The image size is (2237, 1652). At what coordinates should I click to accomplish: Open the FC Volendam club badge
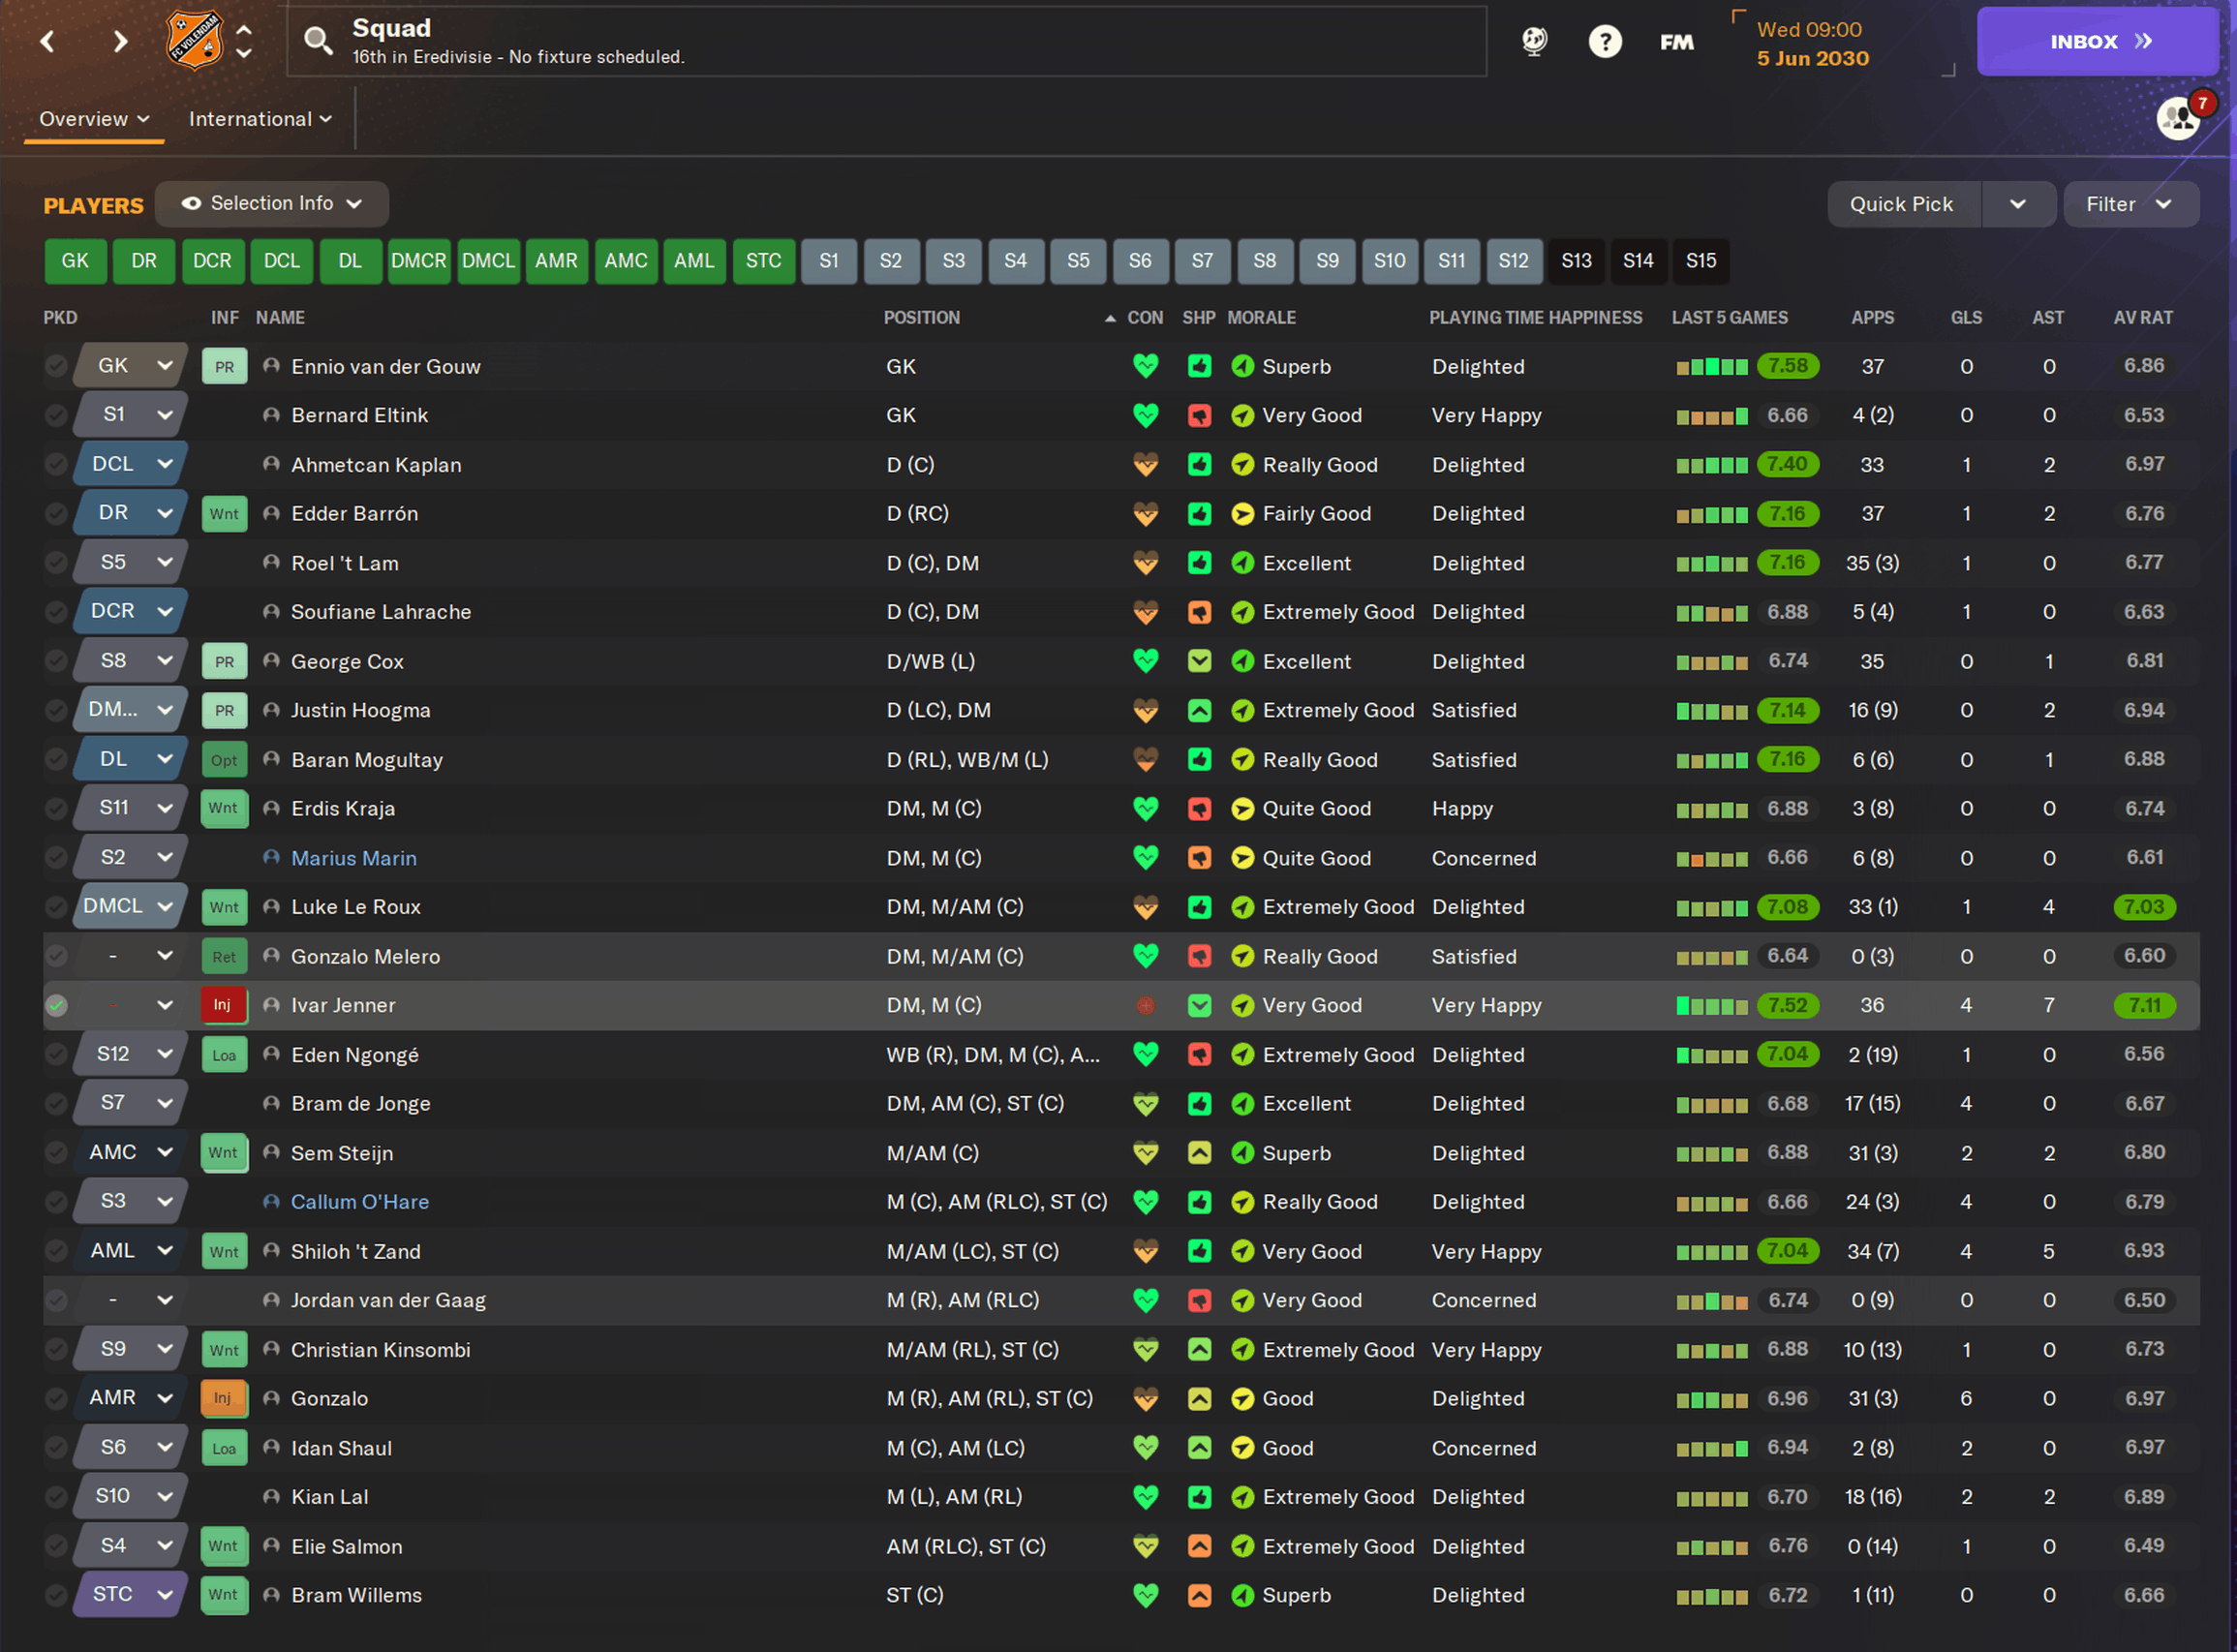pyautogui.click(x=194, y=40)
